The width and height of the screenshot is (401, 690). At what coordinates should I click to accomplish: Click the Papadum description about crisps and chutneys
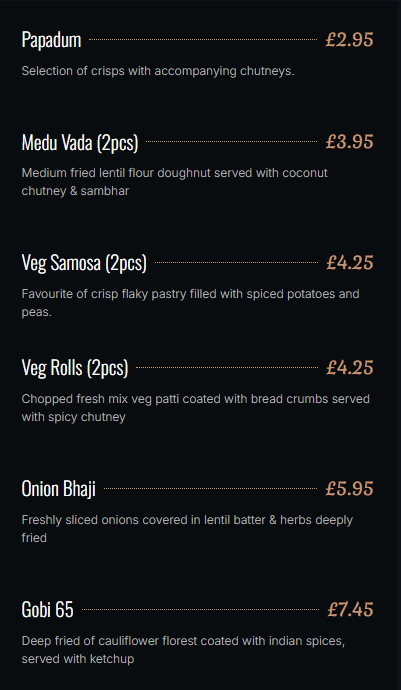(158, 71)
